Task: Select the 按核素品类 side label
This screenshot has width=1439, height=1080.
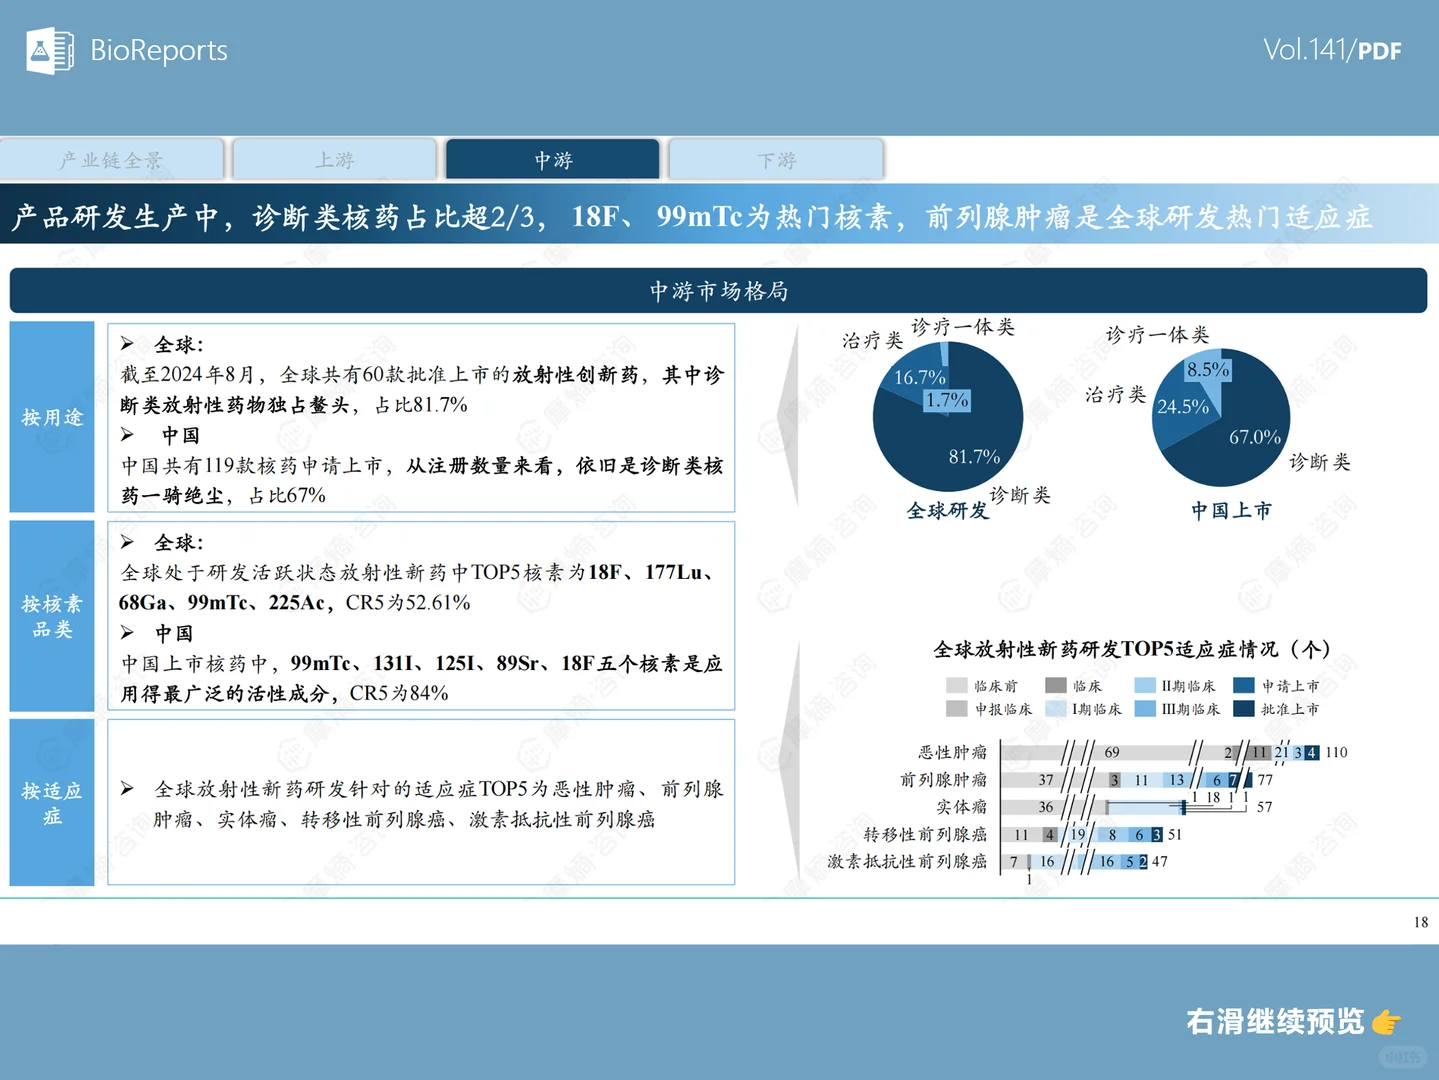Action: (x=52, y=616)
